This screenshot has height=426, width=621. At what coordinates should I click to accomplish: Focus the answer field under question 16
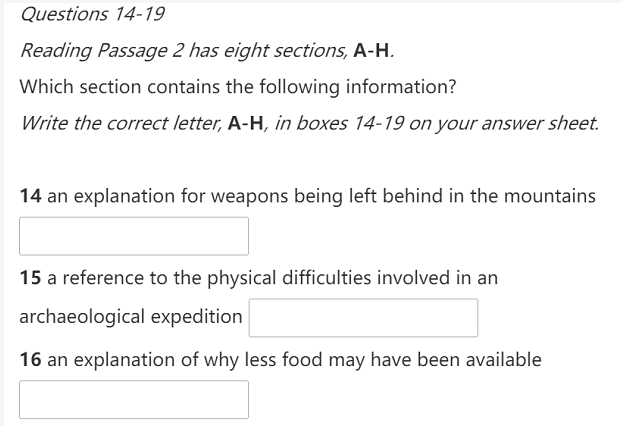click(134, 399)
